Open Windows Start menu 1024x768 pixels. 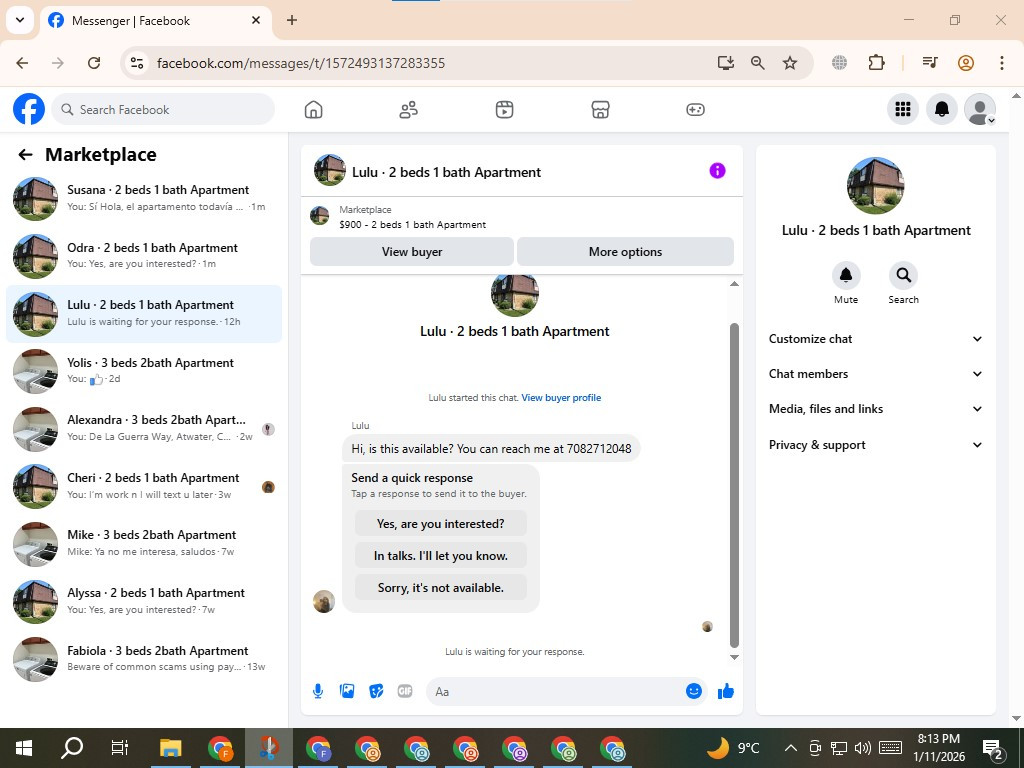(x=24, y=748)
